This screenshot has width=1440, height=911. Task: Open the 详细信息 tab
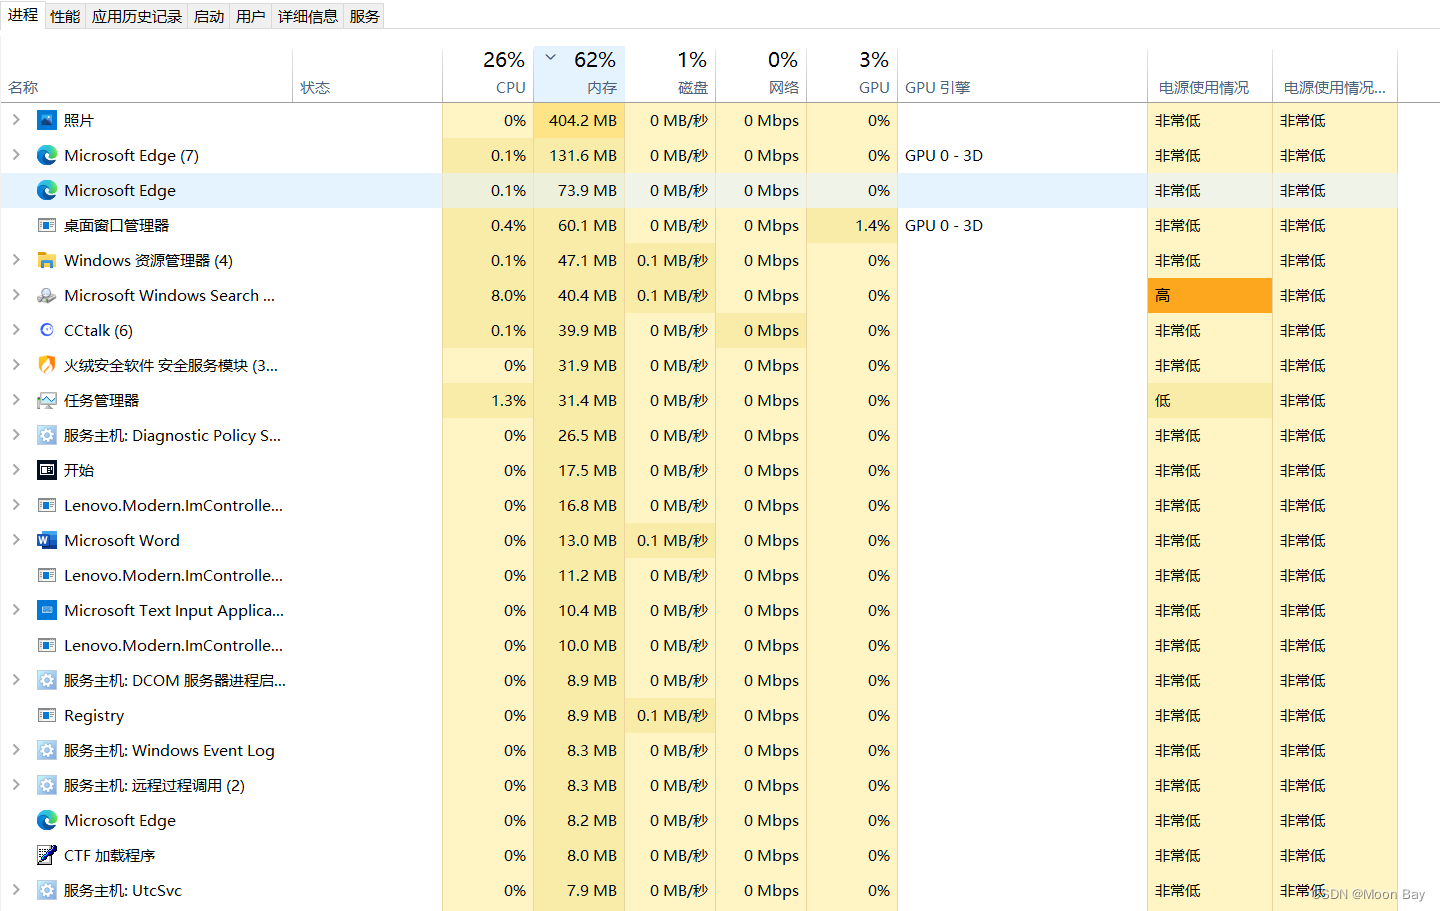pyautogui.click(x=308, y=16)
